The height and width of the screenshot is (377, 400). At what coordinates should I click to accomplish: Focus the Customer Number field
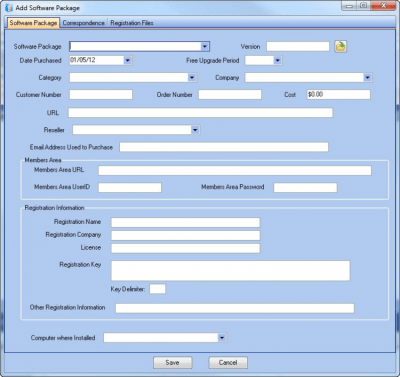pyautogui.click(x=101, y=95)
